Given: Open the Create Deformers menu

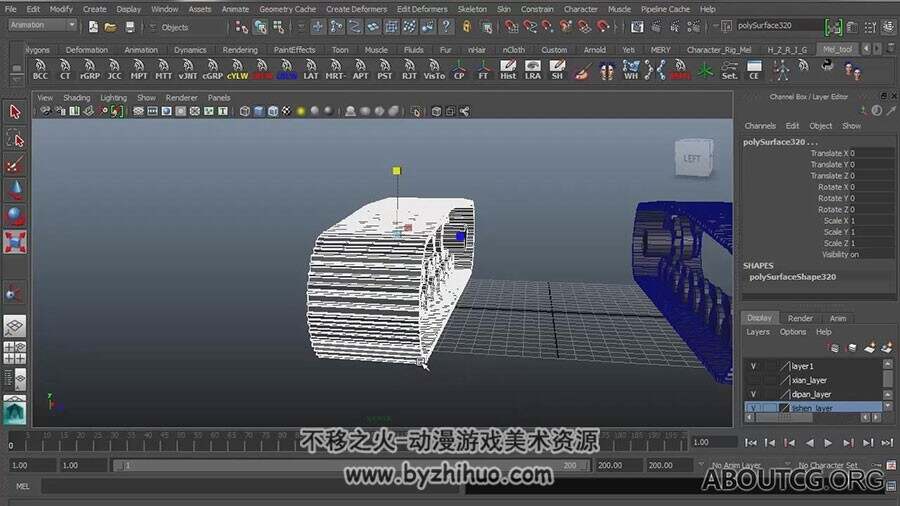Looking at the screenshot, I should (x=356, y=9).
